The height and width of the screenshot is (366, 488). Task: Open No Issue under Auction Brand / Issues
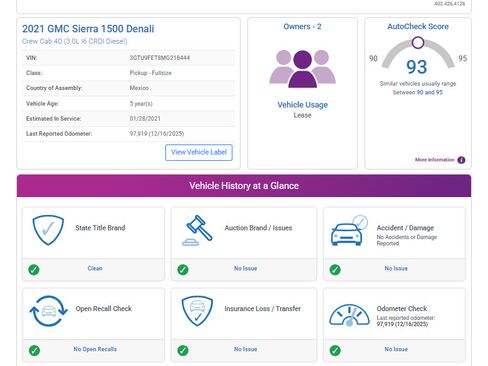pos(245,268)
